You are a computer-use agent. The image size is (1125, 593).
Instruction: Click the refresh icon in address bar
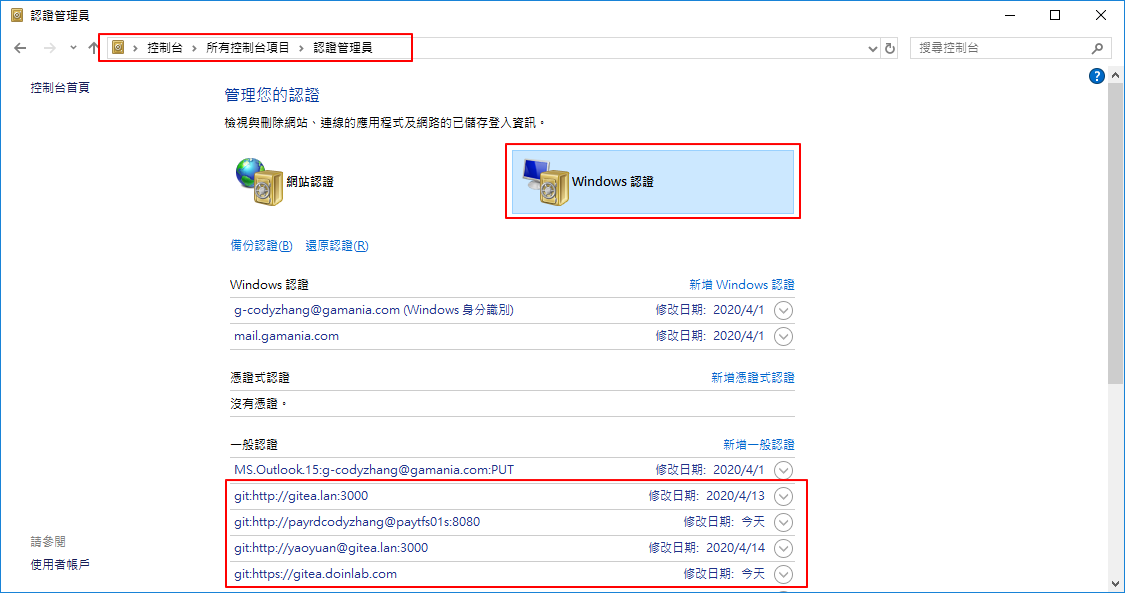(x=890, y=46)
